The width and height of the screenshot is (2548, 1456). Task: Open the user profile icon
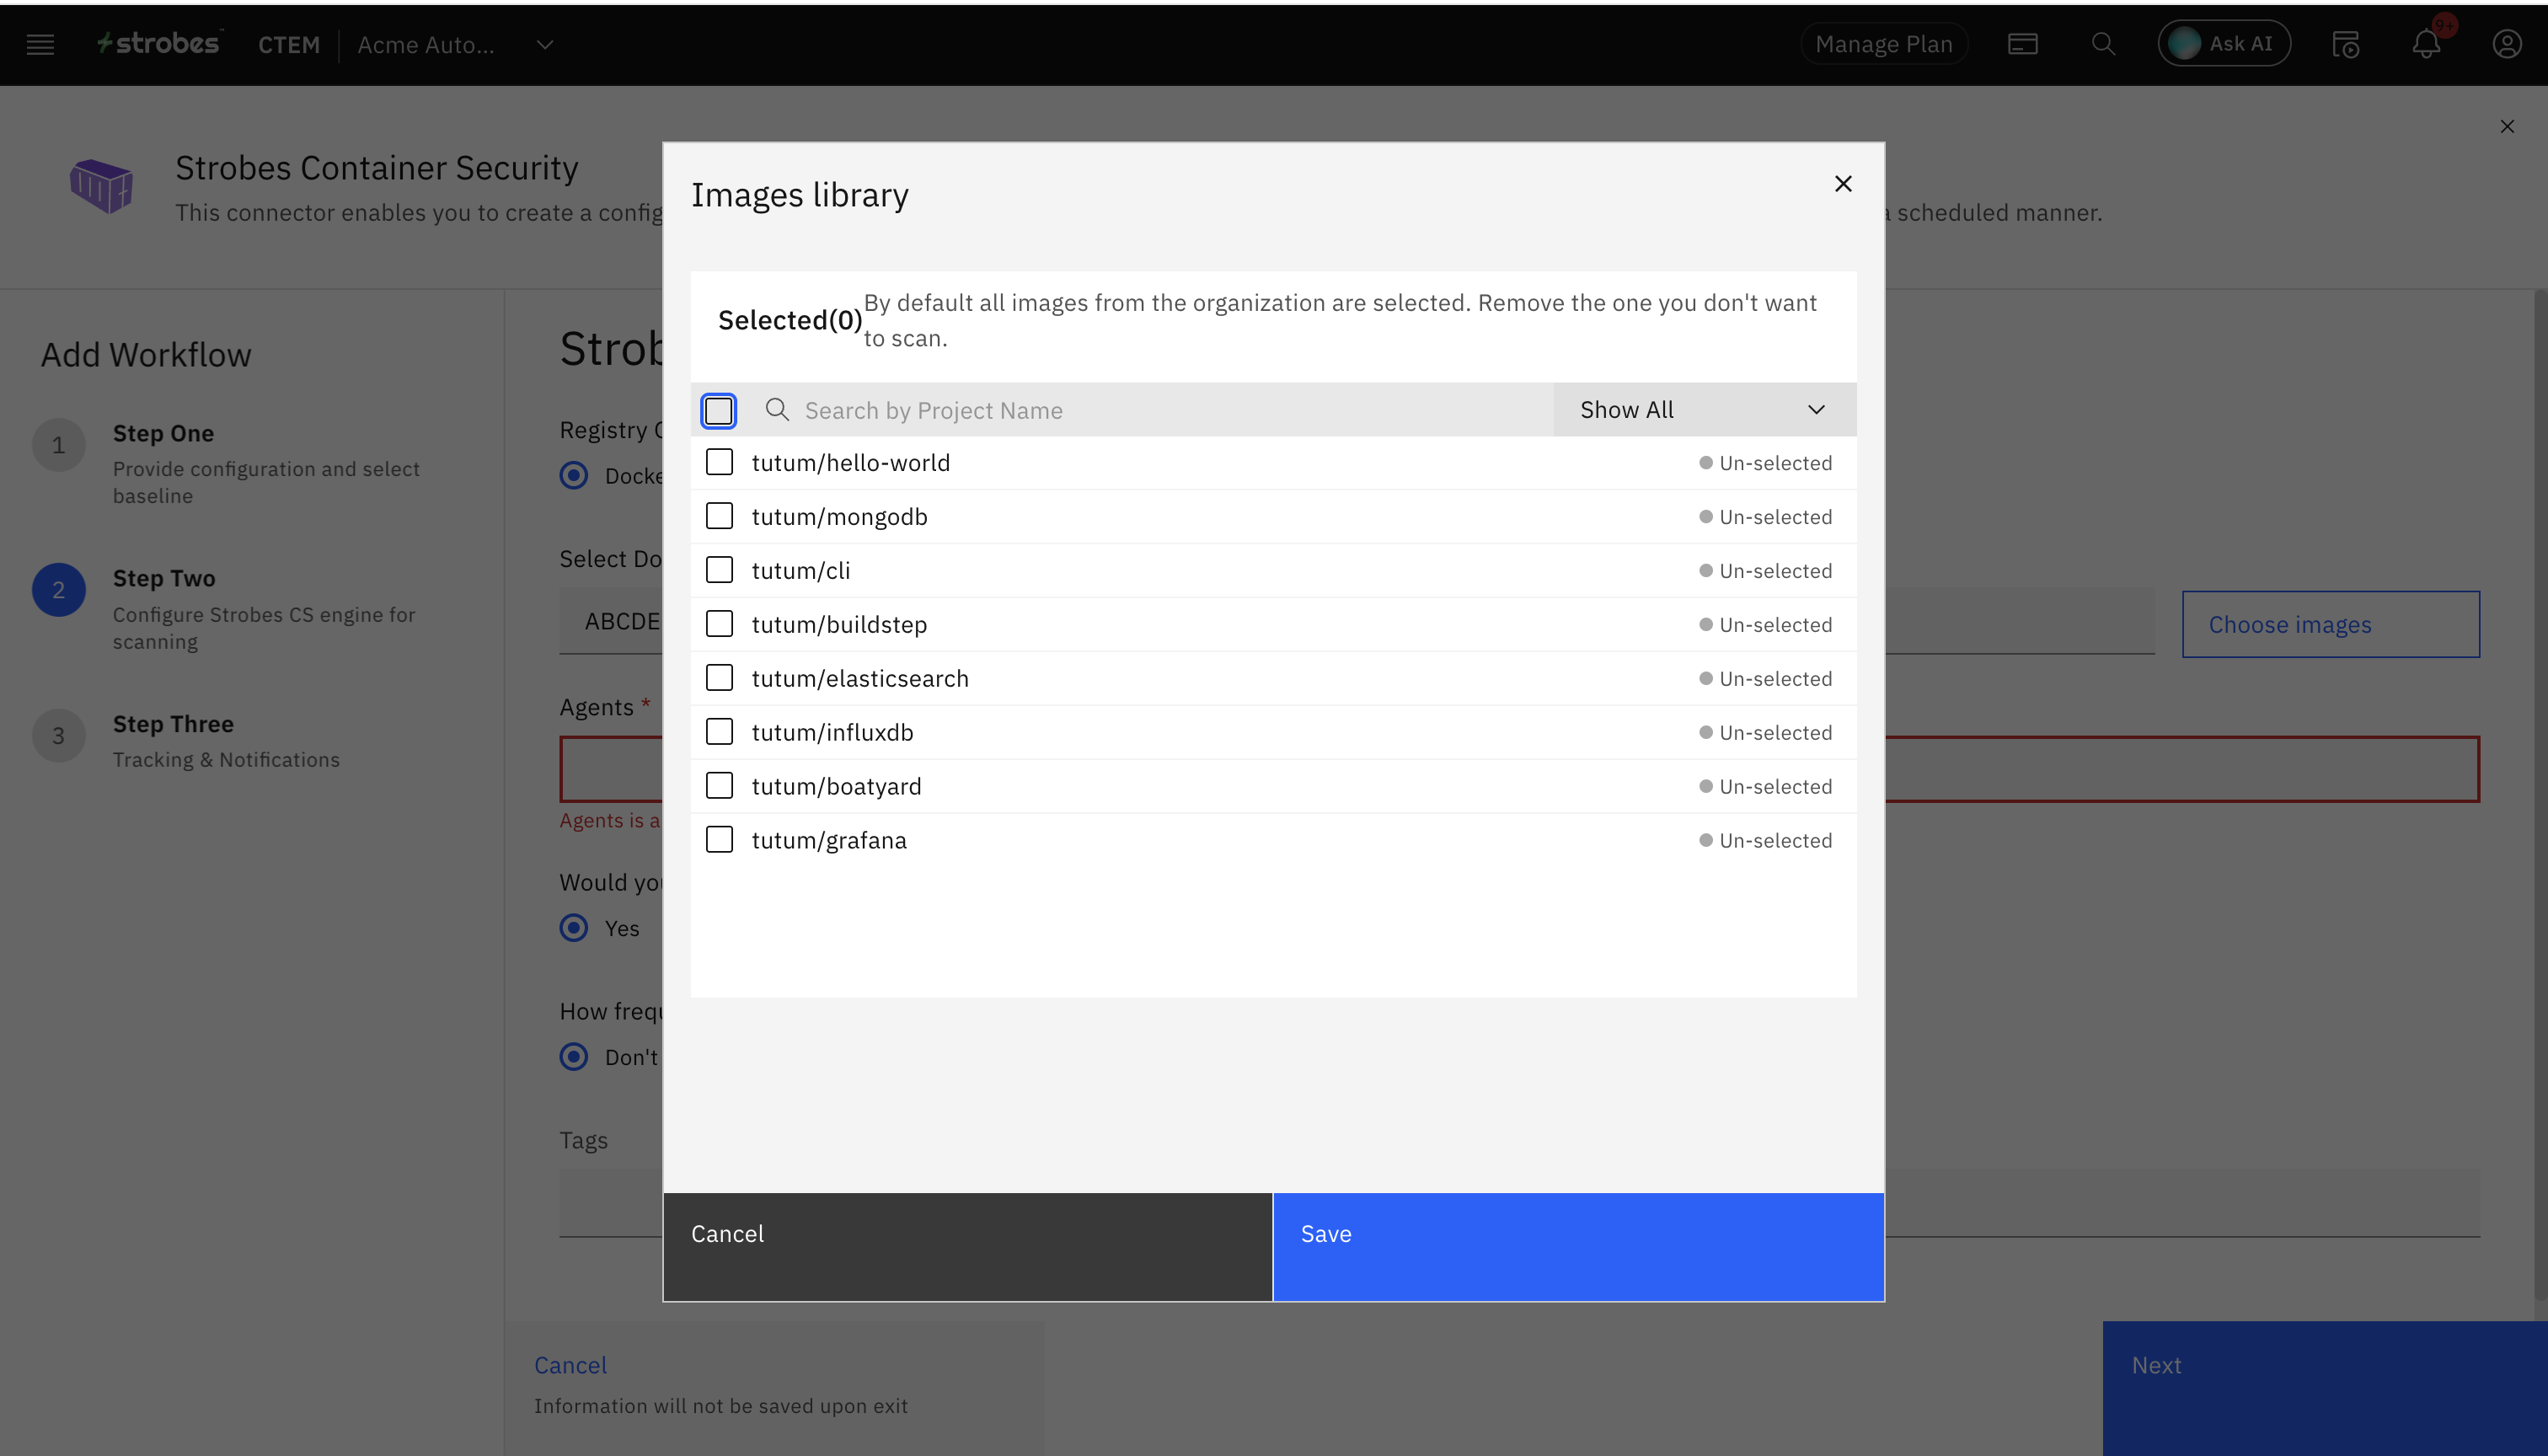(x=2506, y=44)
